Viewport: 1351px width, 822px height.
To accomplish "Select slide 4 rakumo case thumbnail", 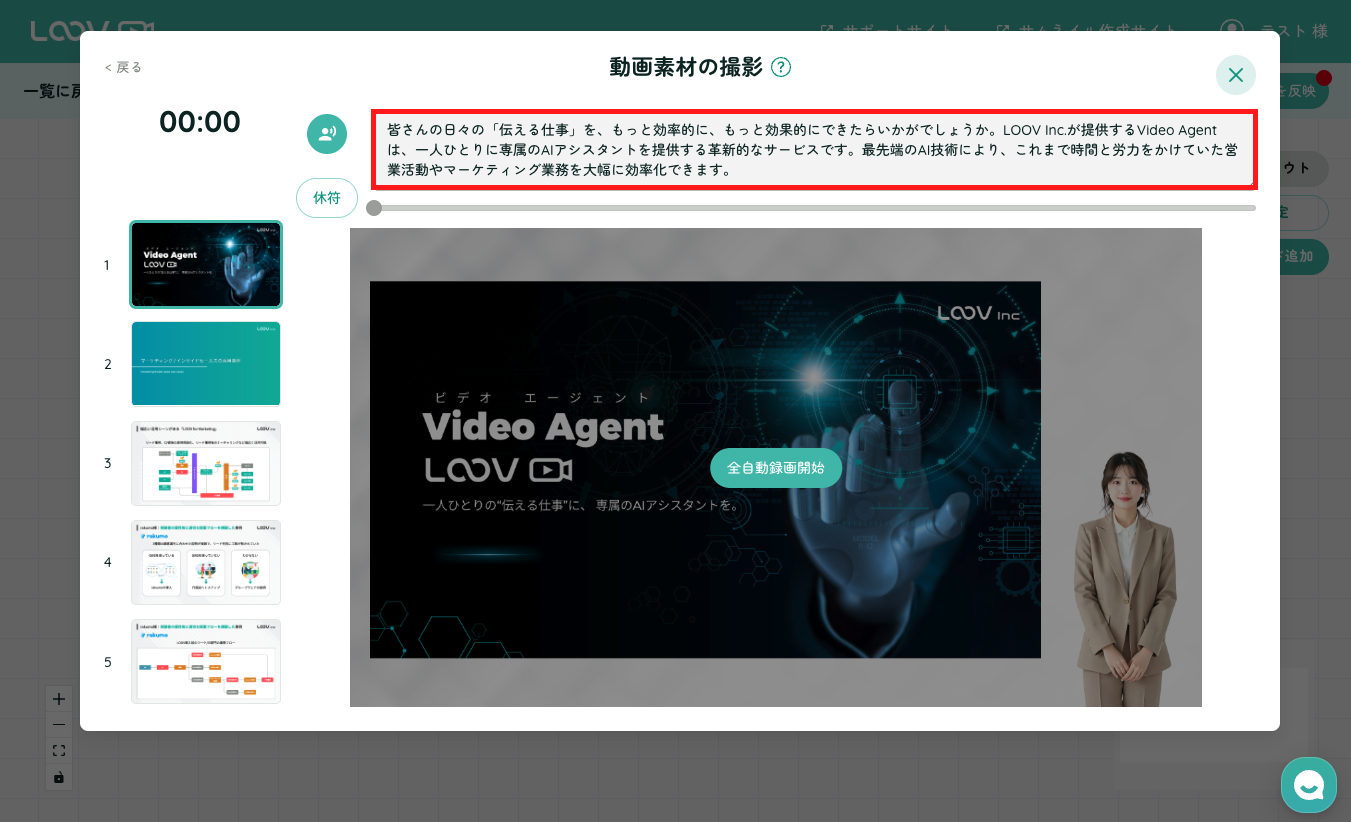I will (206, 562).
